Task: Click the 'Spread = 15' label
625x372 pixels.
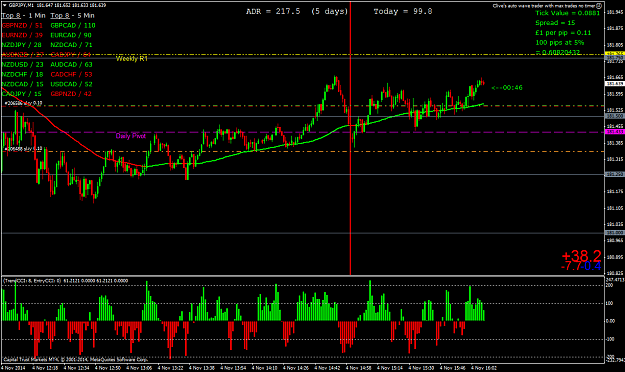Action: coord(555,23)
